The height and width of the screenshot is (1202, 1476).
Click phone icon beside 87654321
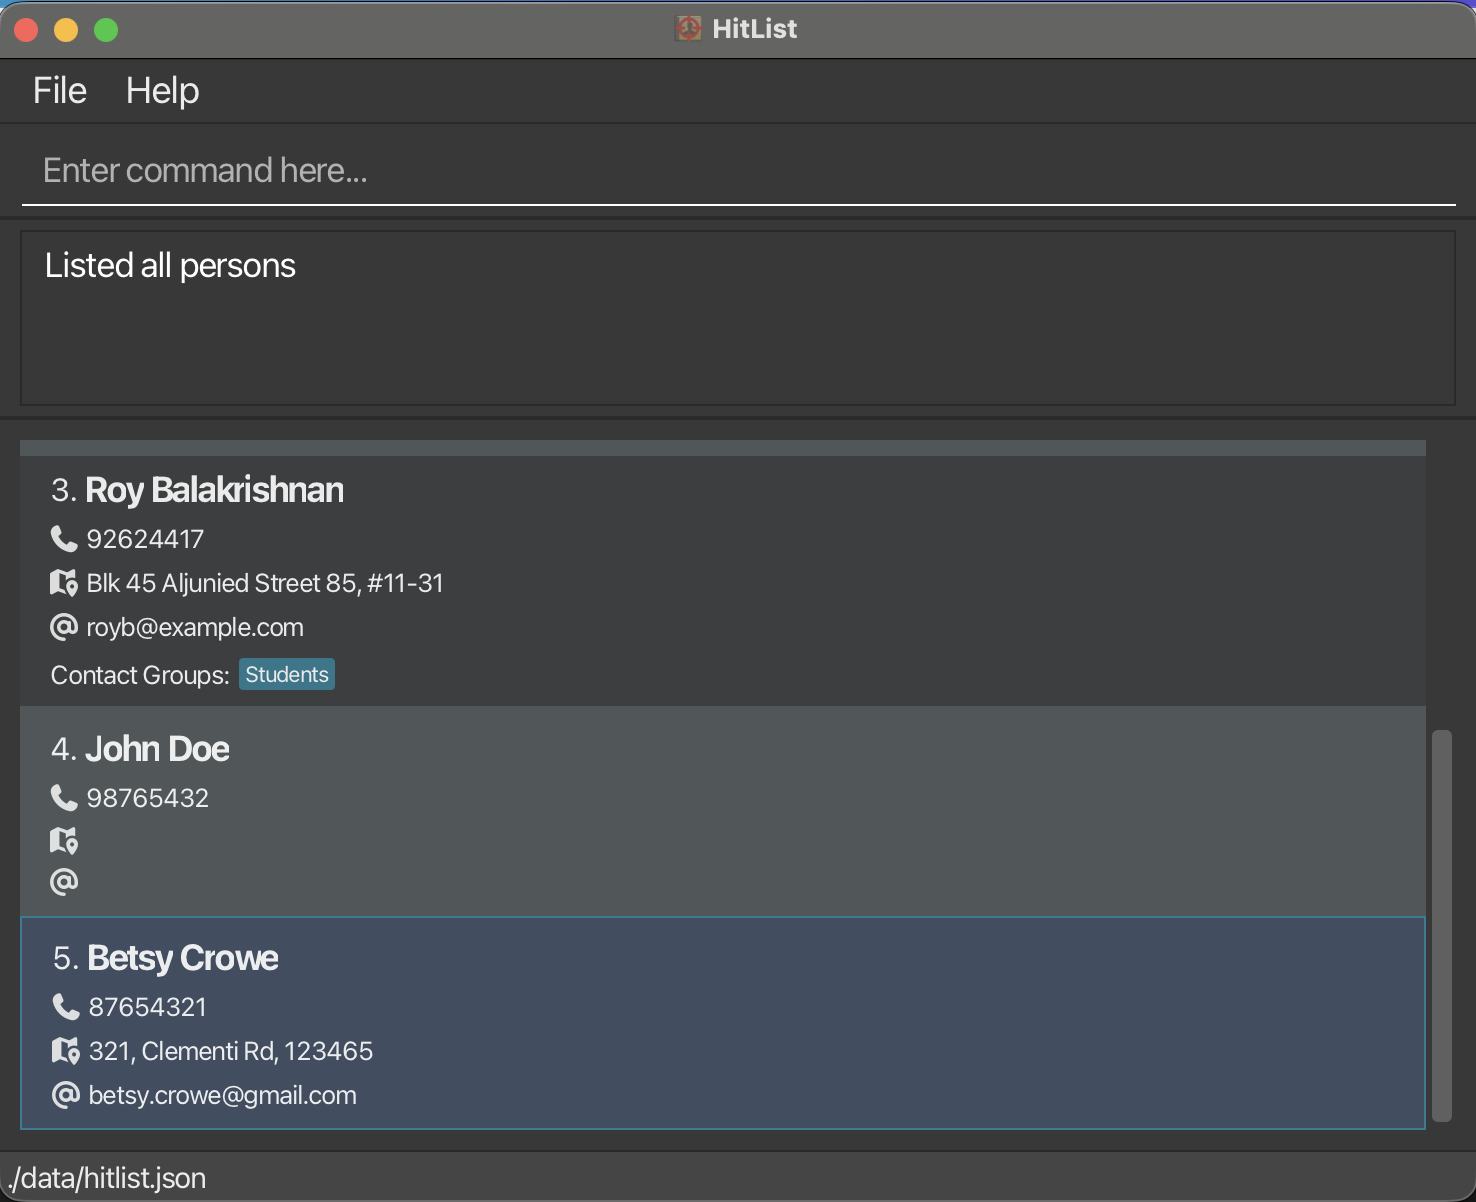click(66, 1007)
